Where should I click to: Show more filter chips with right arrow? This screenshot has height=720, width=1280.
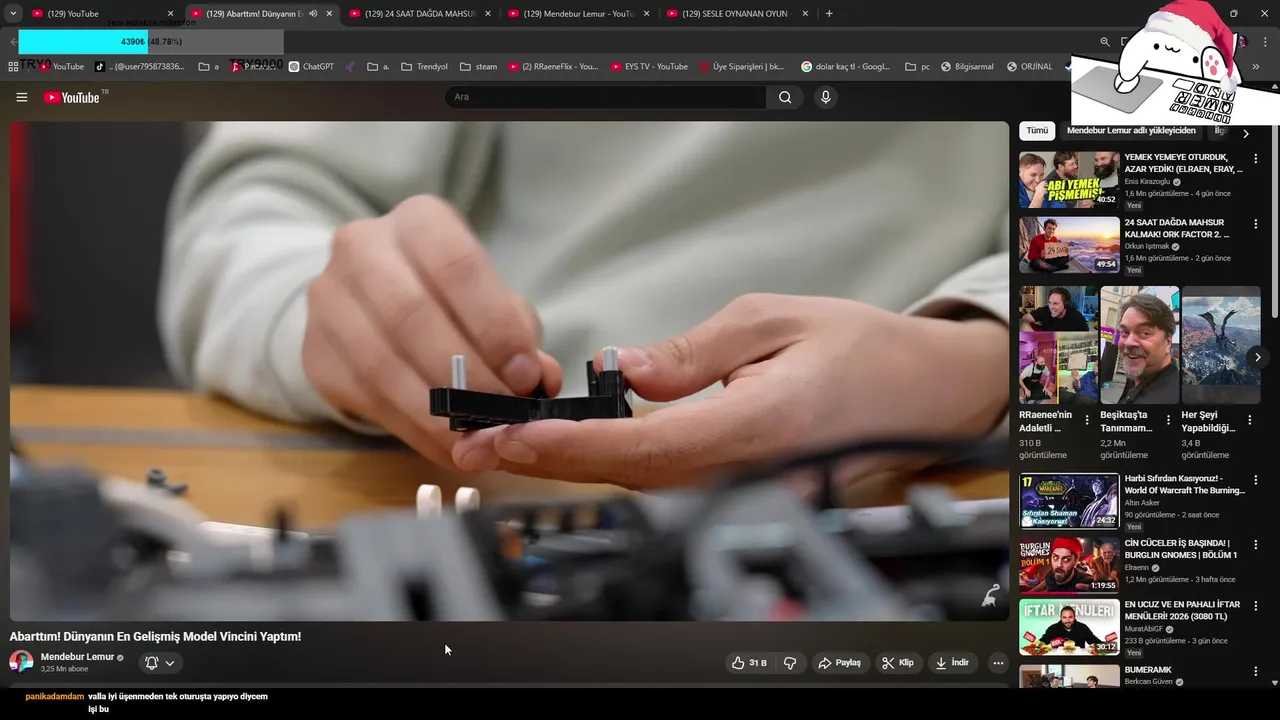(1245, 133)
